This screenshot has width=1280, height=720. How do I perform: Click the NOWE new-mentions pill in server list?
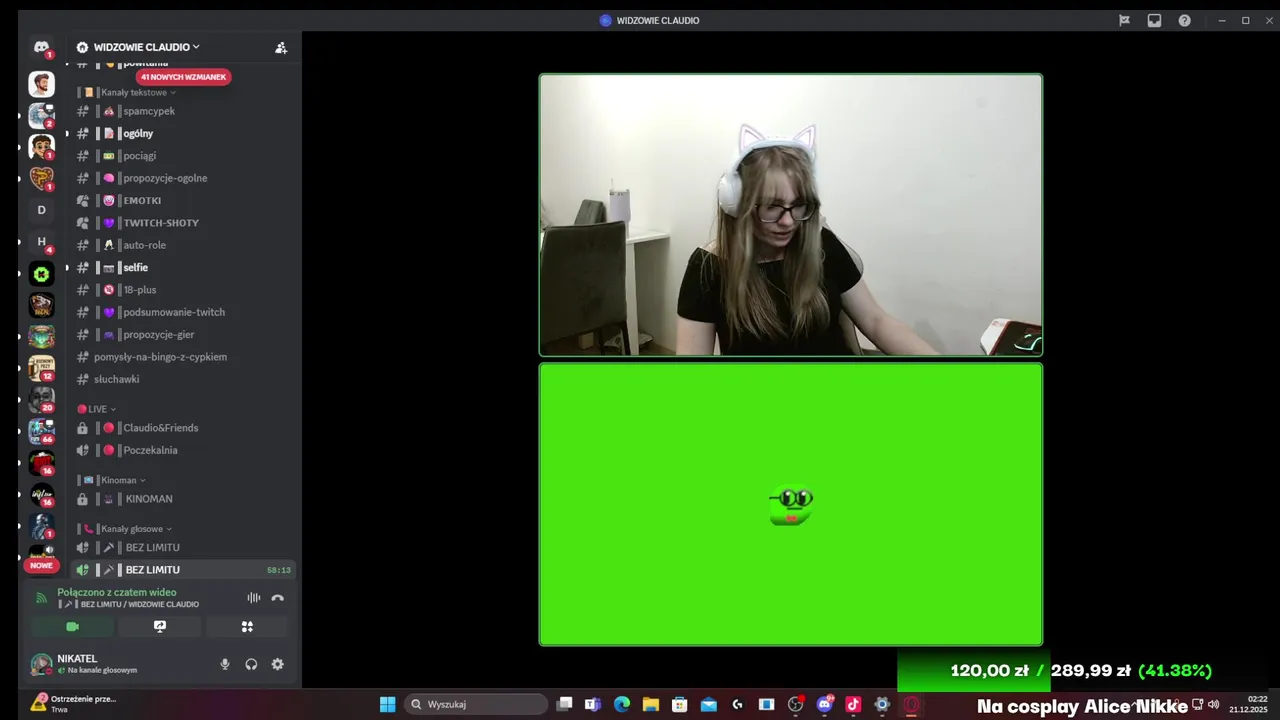click(x=41, y=565)
